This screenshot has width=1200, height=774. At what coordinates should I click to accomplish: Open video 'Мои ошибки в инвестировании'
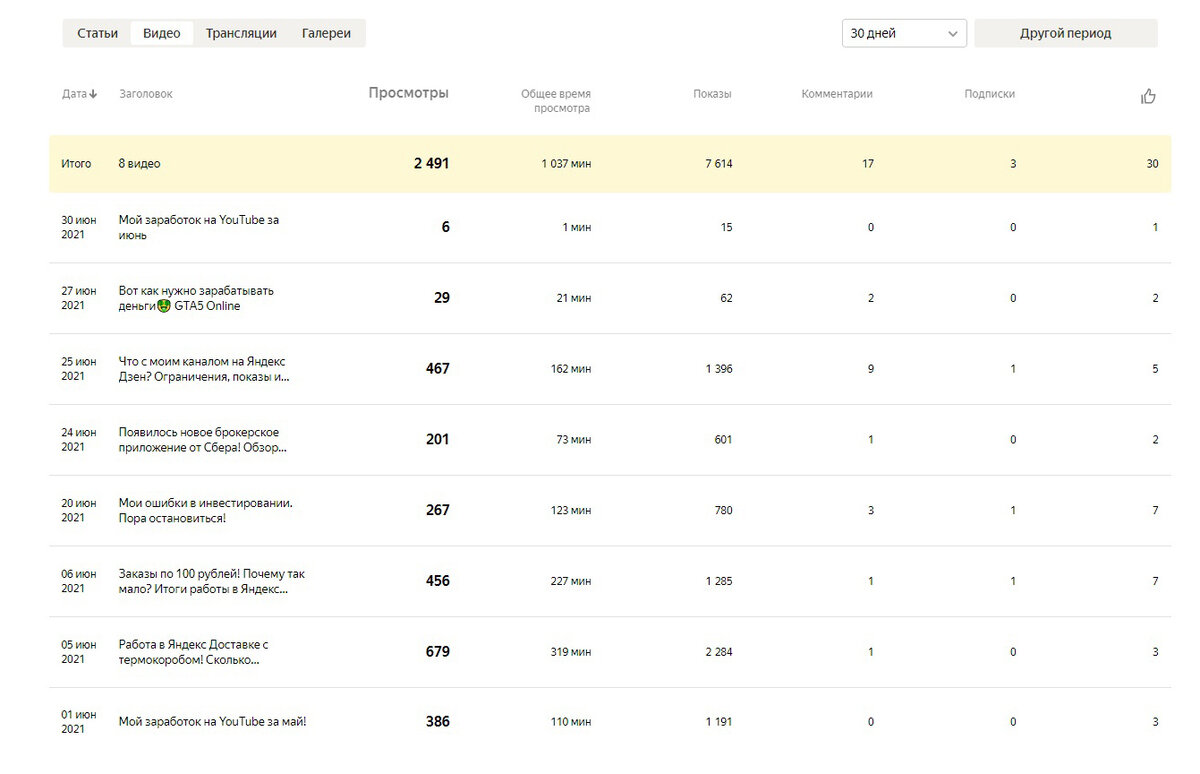tap(205, 511)
